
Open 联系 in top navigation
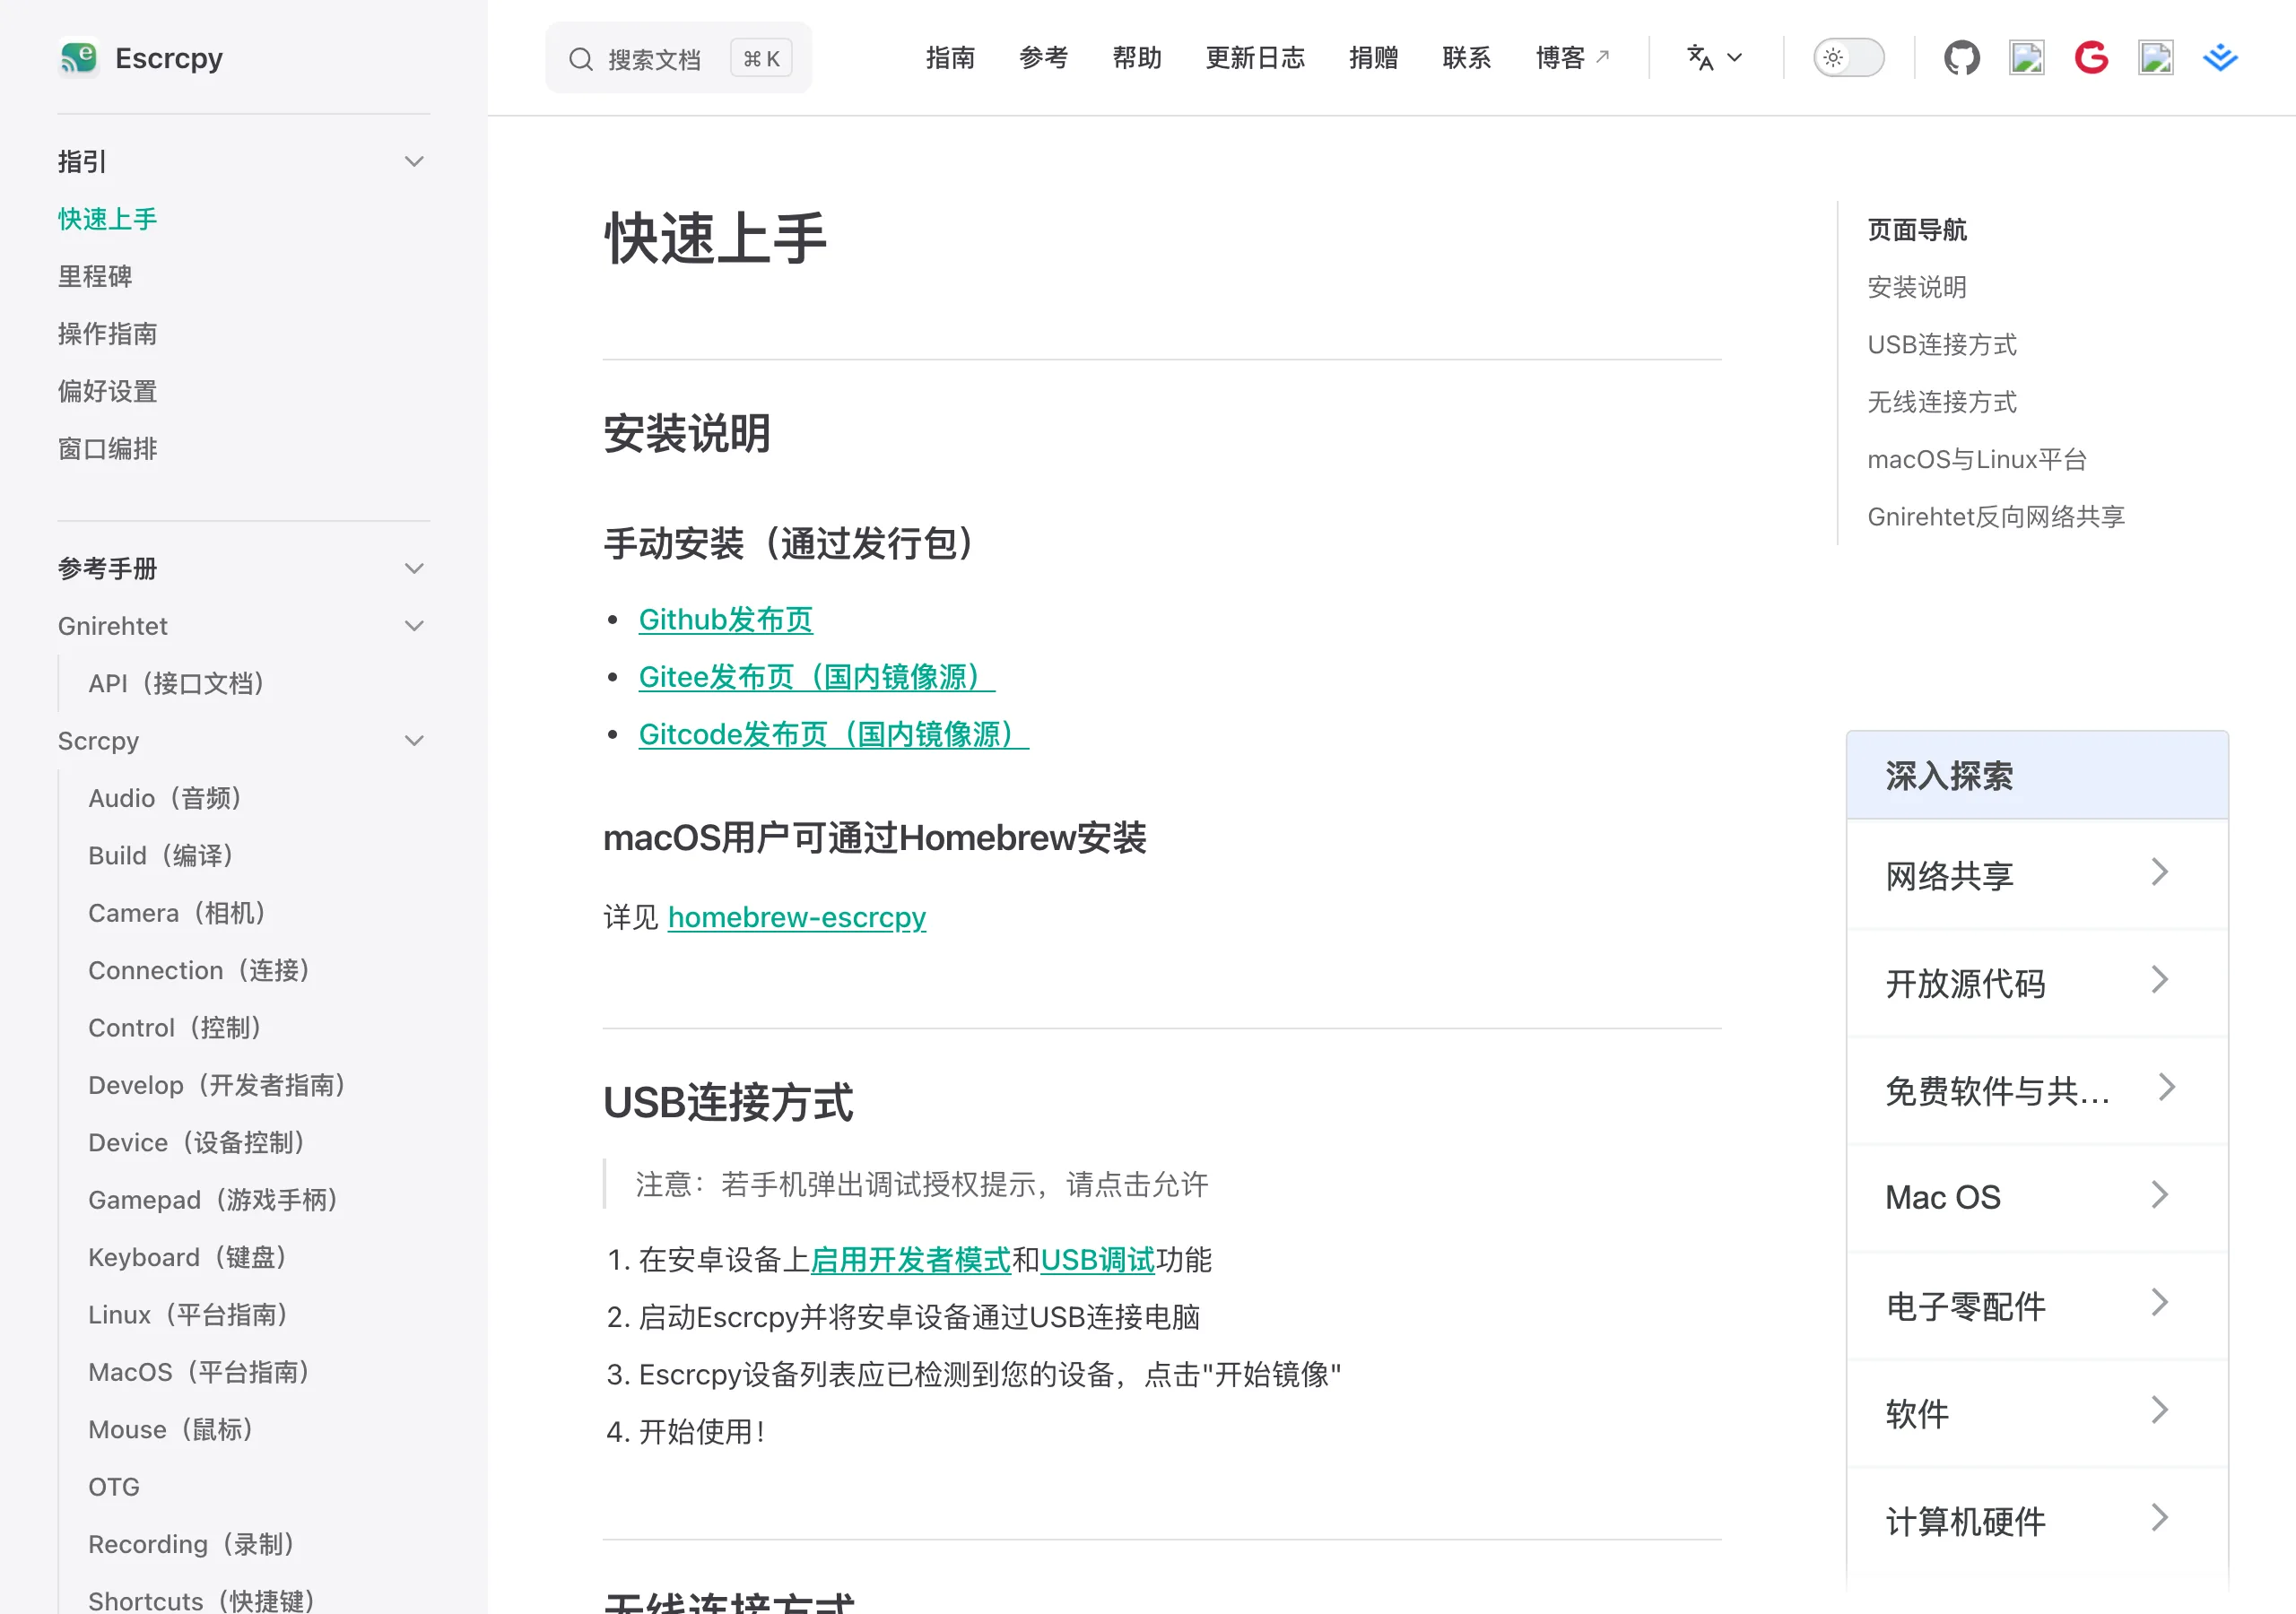pyautogui.click(x=1467, y=58)
